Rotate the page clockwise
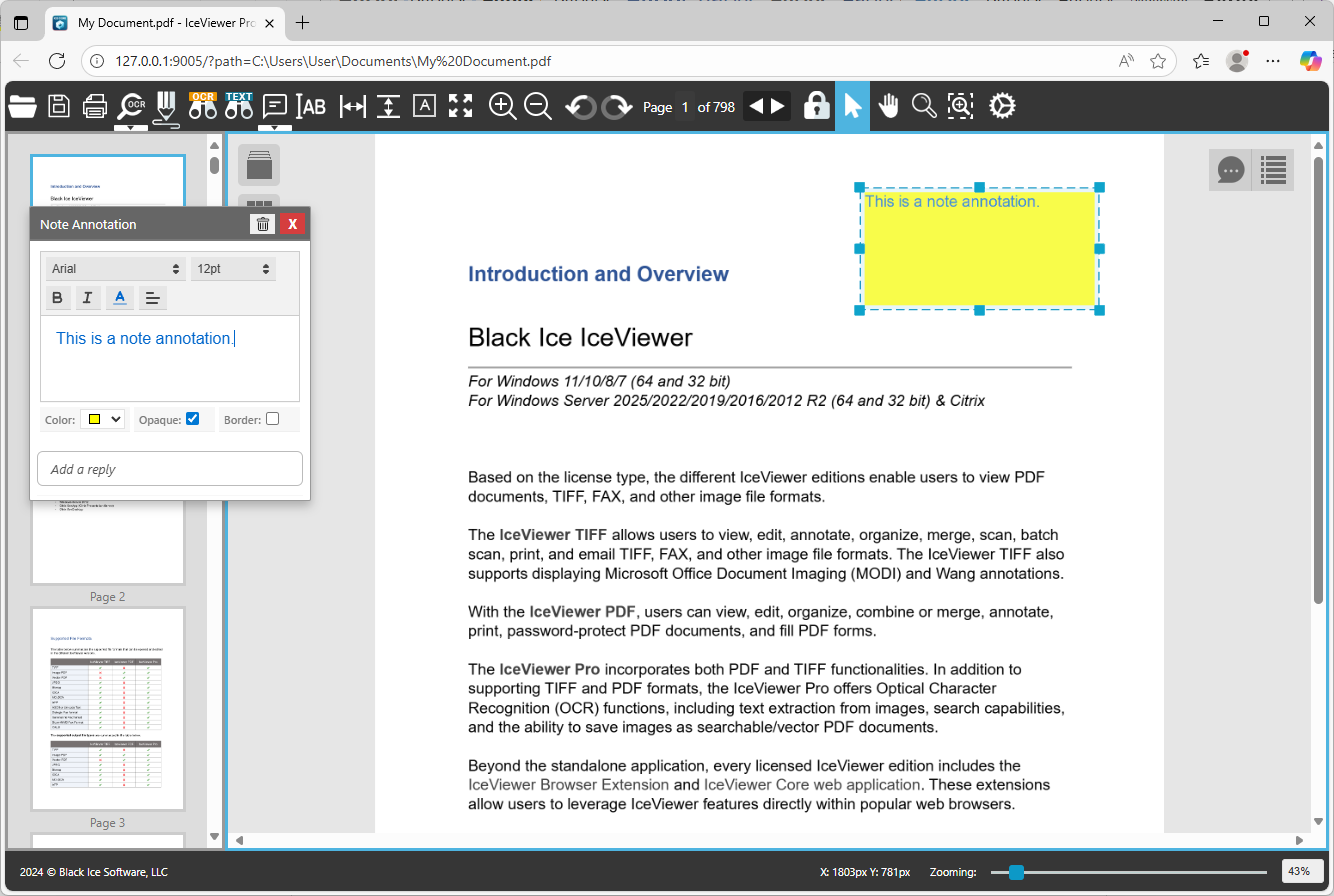Screen dimensions: 1334x896 pos(617,106)
